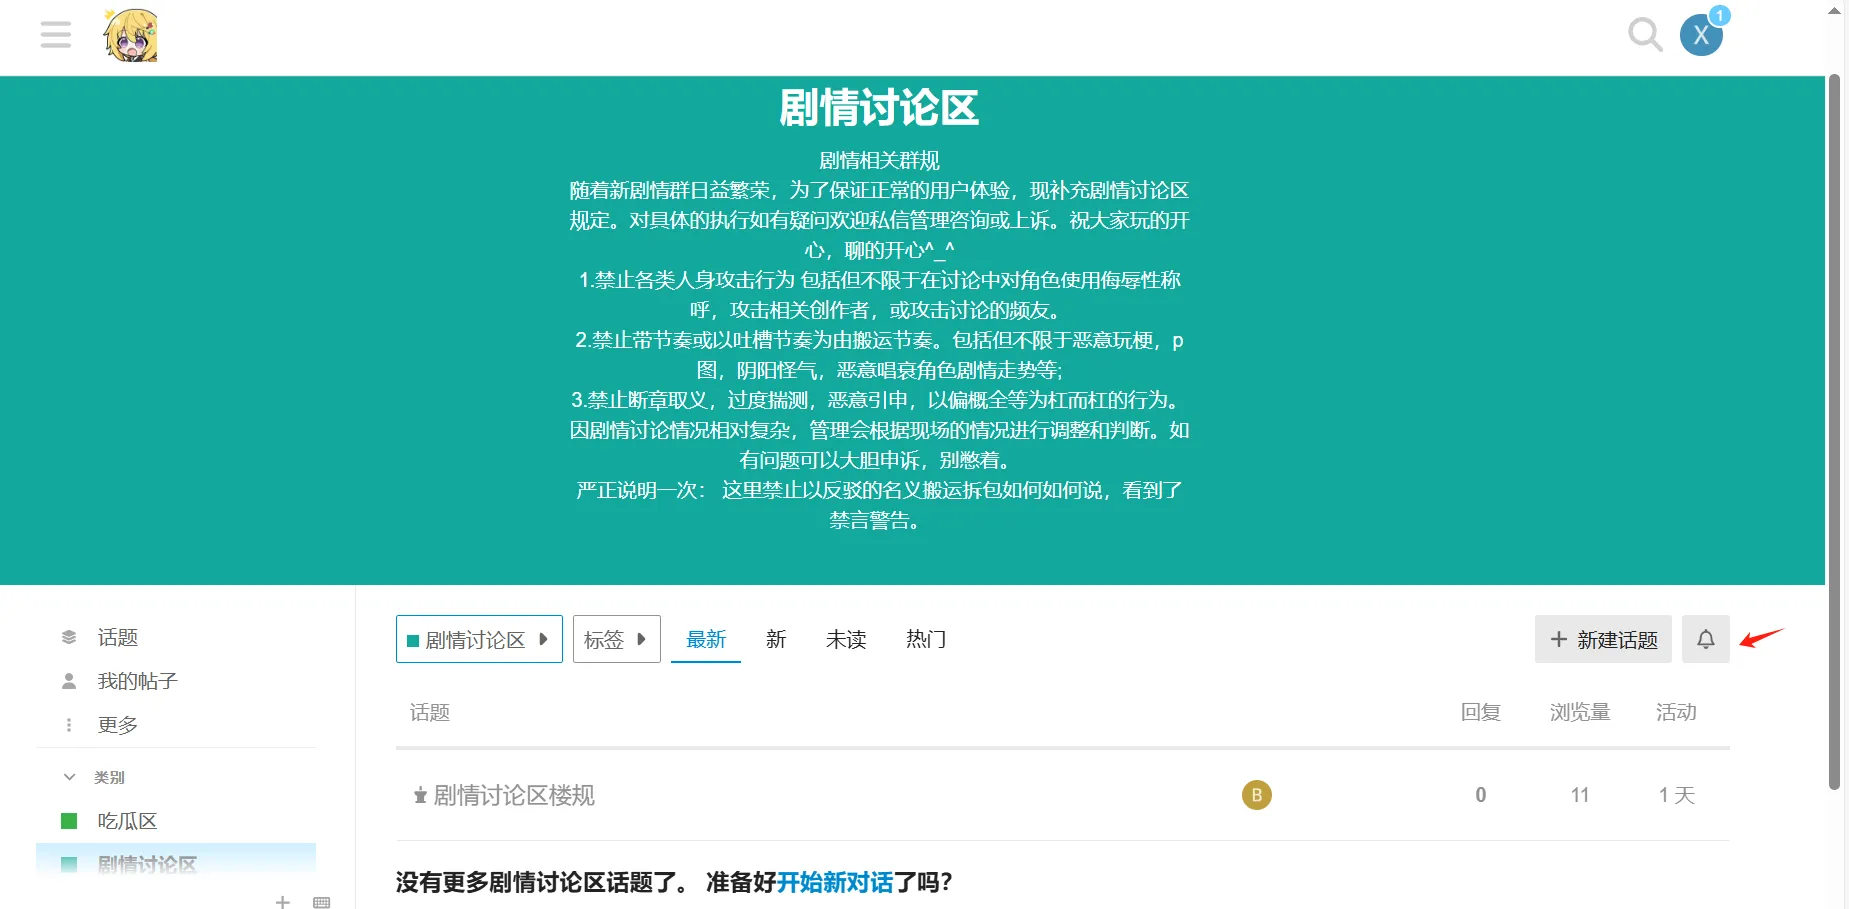Sort topics by 浏览量 column header
Image resolution: width=1849 pixels, height=909 pixels.
coord(1579,712)
